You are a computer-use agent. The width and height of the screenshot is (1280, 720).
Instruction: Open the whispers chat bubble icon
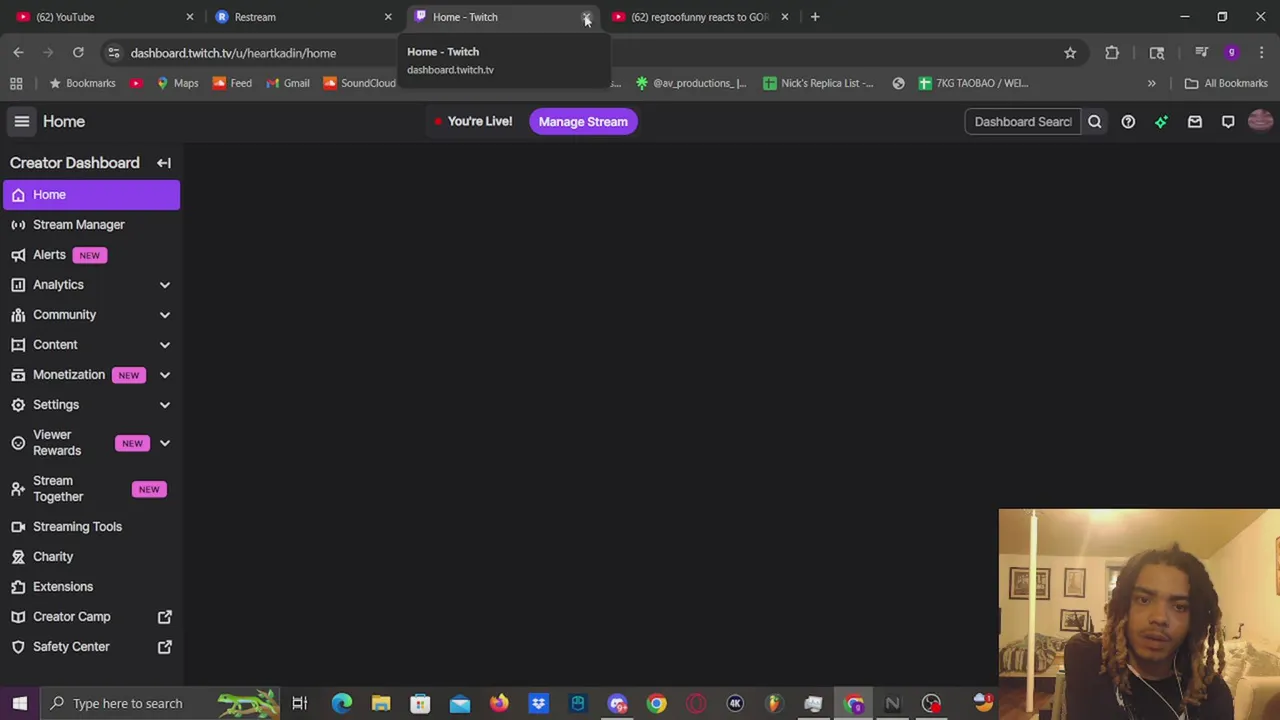(1228, 122)
